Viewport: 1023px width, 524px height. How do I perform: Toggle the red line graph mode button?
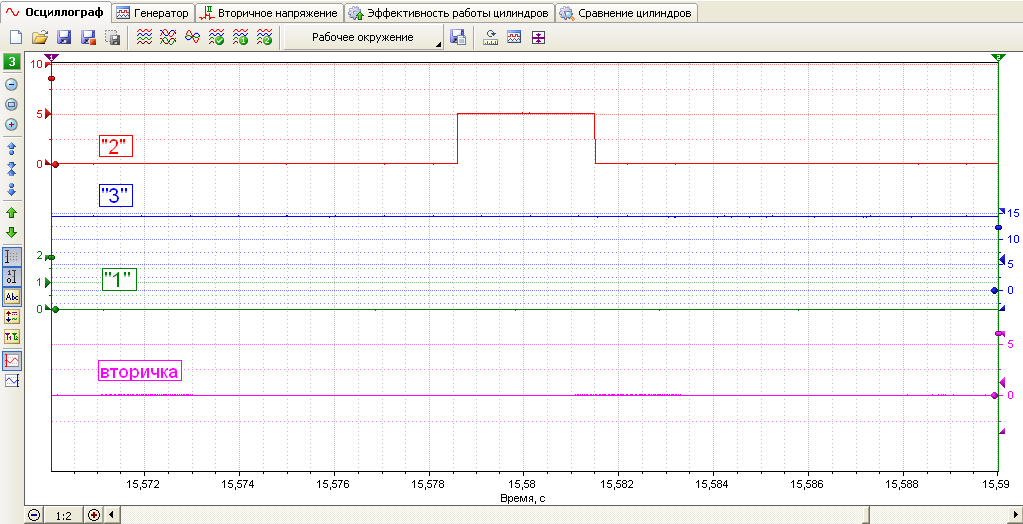point(12,360)
